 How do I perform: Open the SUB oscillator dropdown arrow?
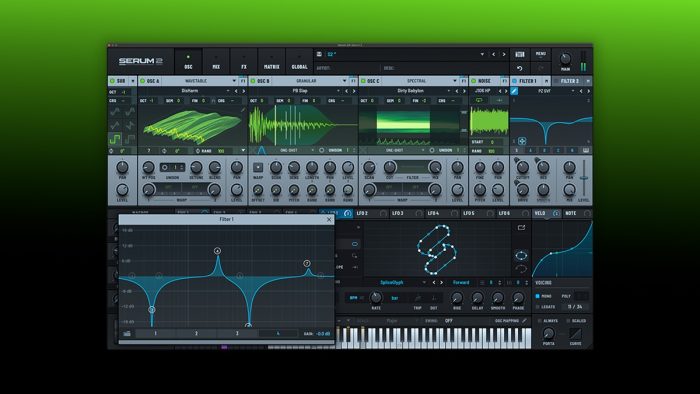133,81
